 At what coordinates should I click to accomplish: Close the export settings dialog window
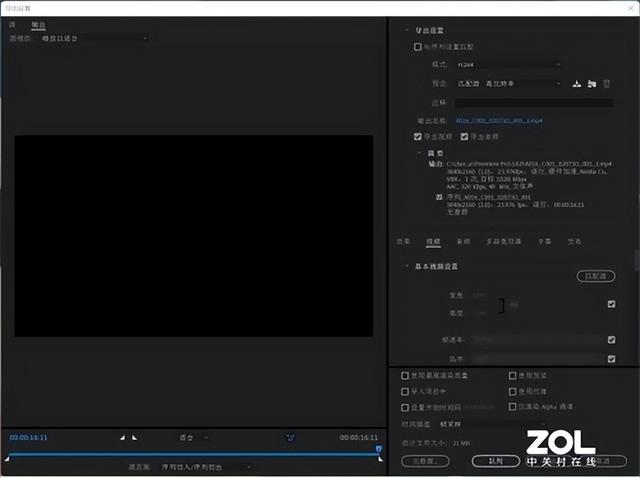pos(631,8)
